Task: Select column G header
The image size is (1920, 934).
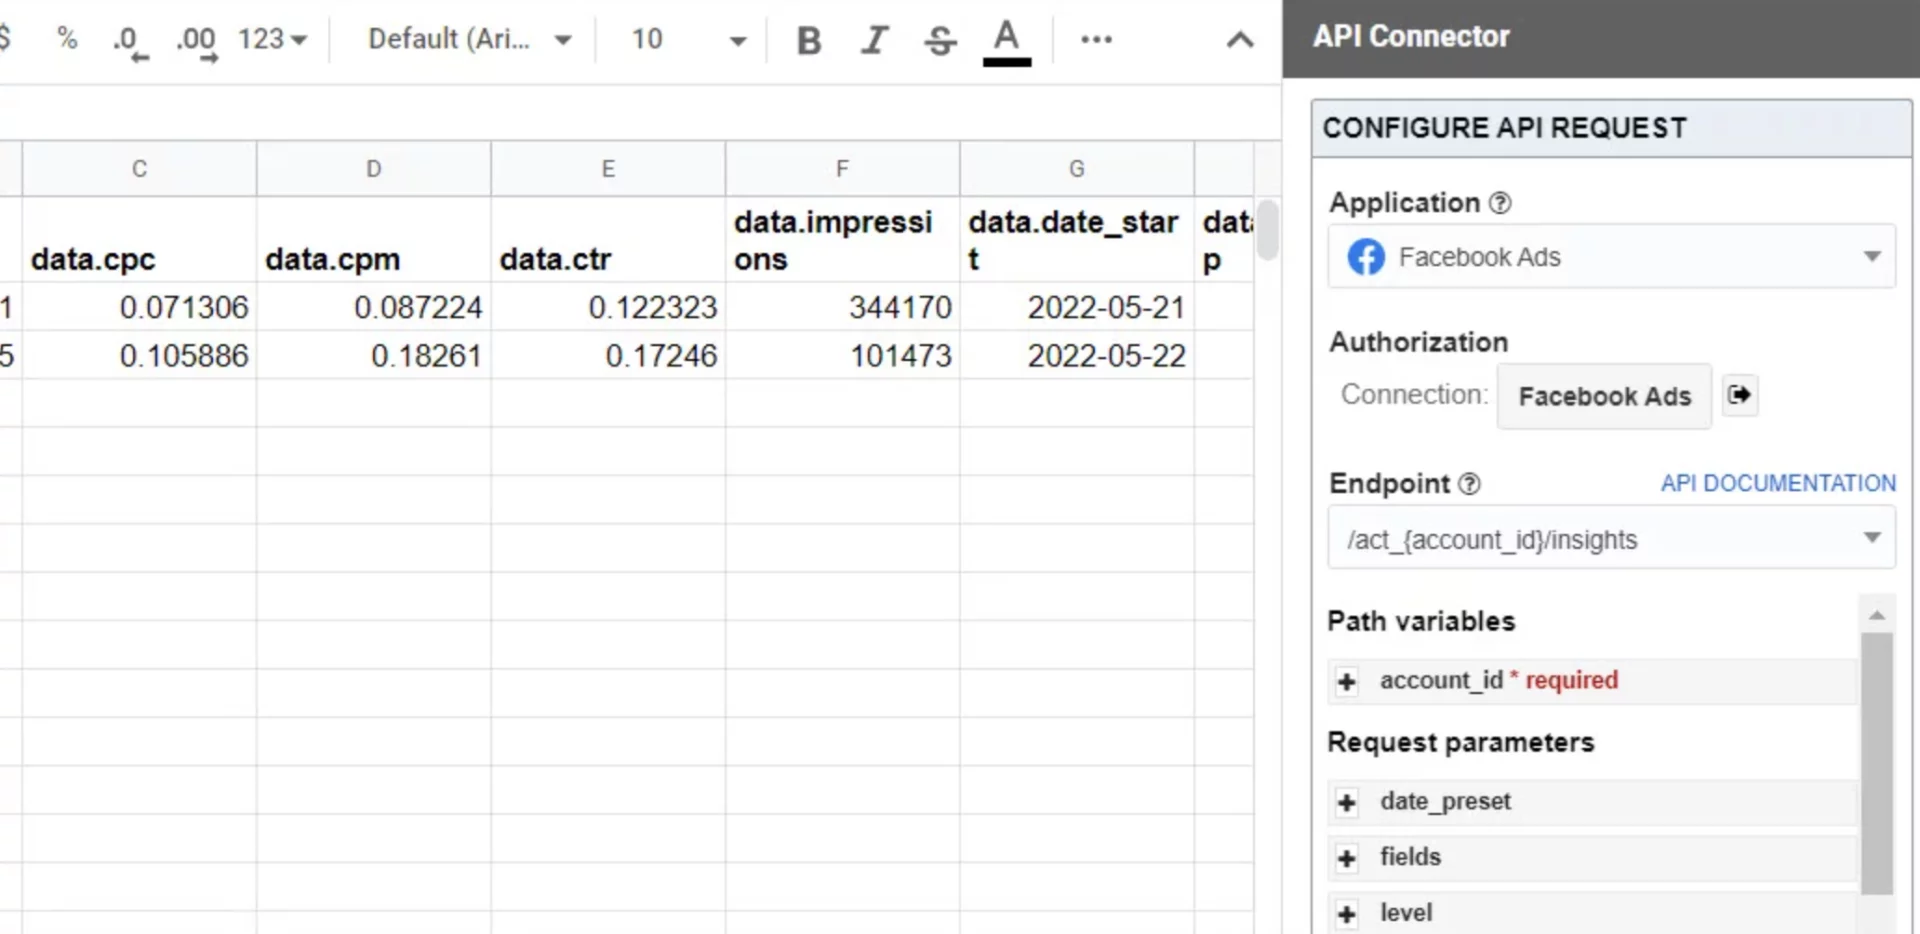Action: pos(1077,168)
